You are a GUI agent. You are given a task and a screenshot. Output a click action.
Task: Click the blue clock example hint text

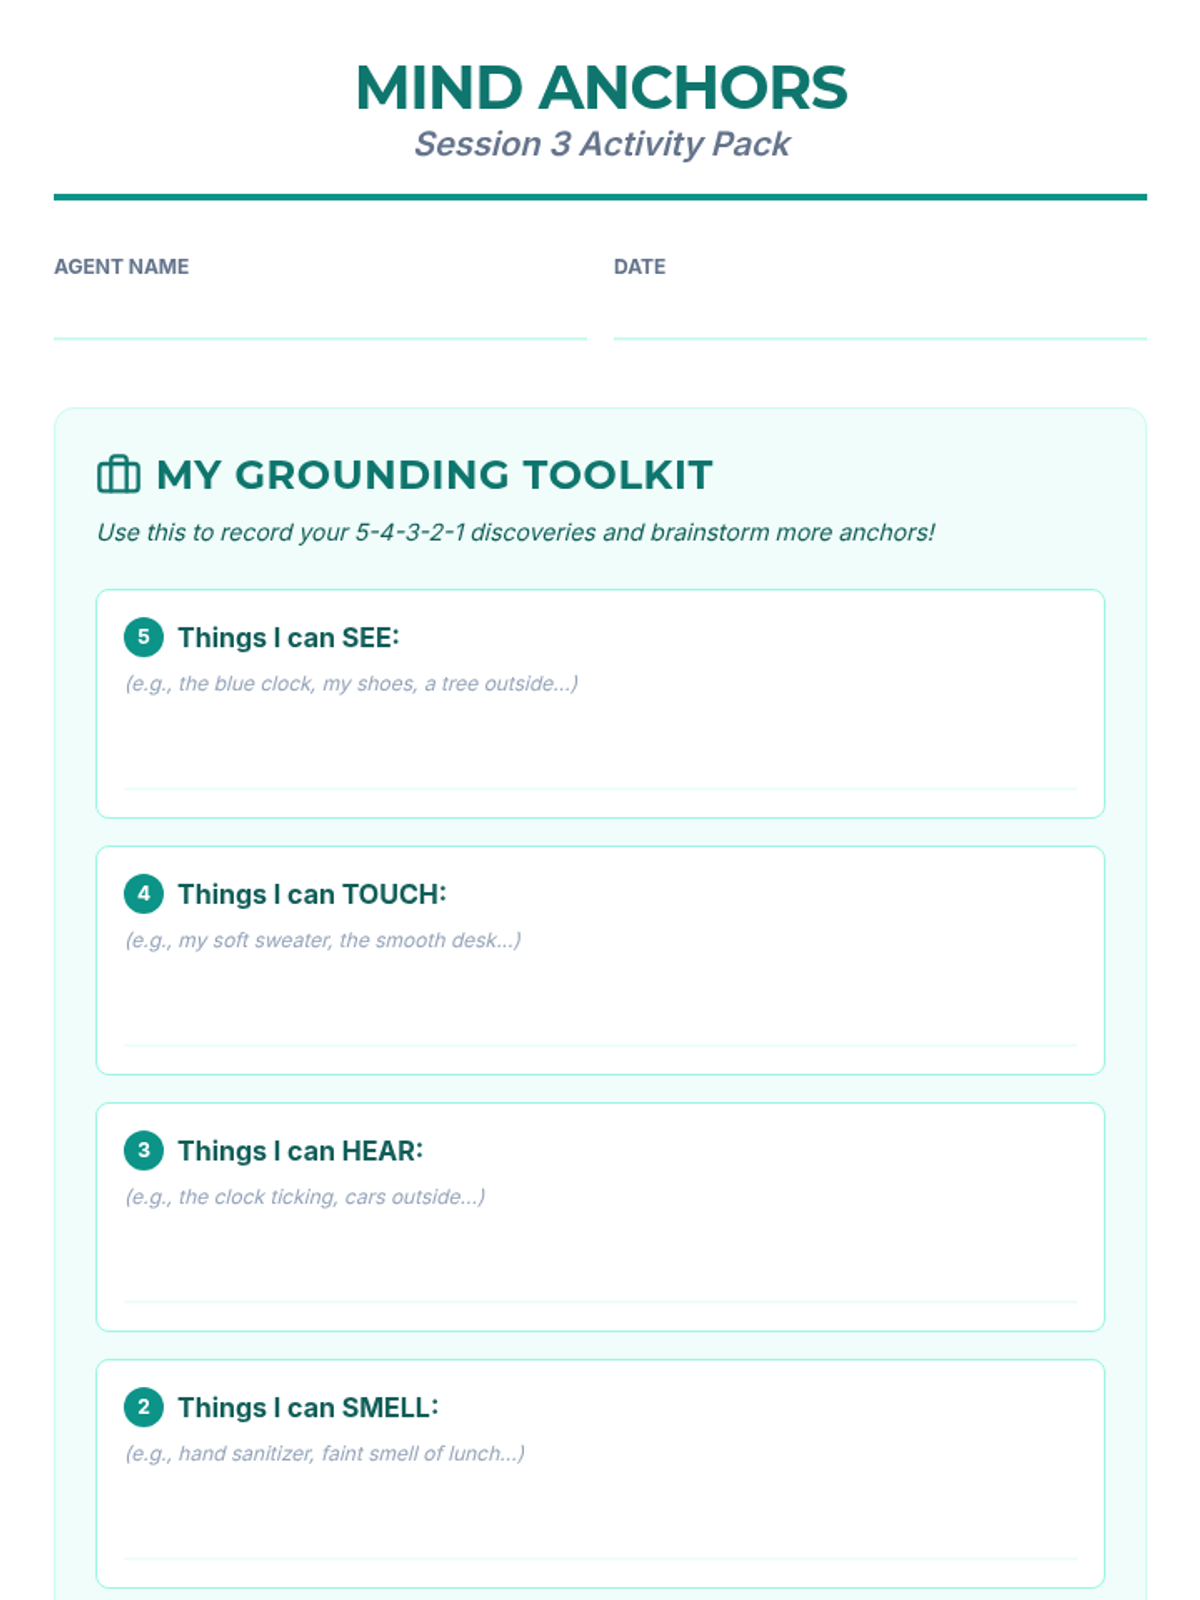click(351, 684)
